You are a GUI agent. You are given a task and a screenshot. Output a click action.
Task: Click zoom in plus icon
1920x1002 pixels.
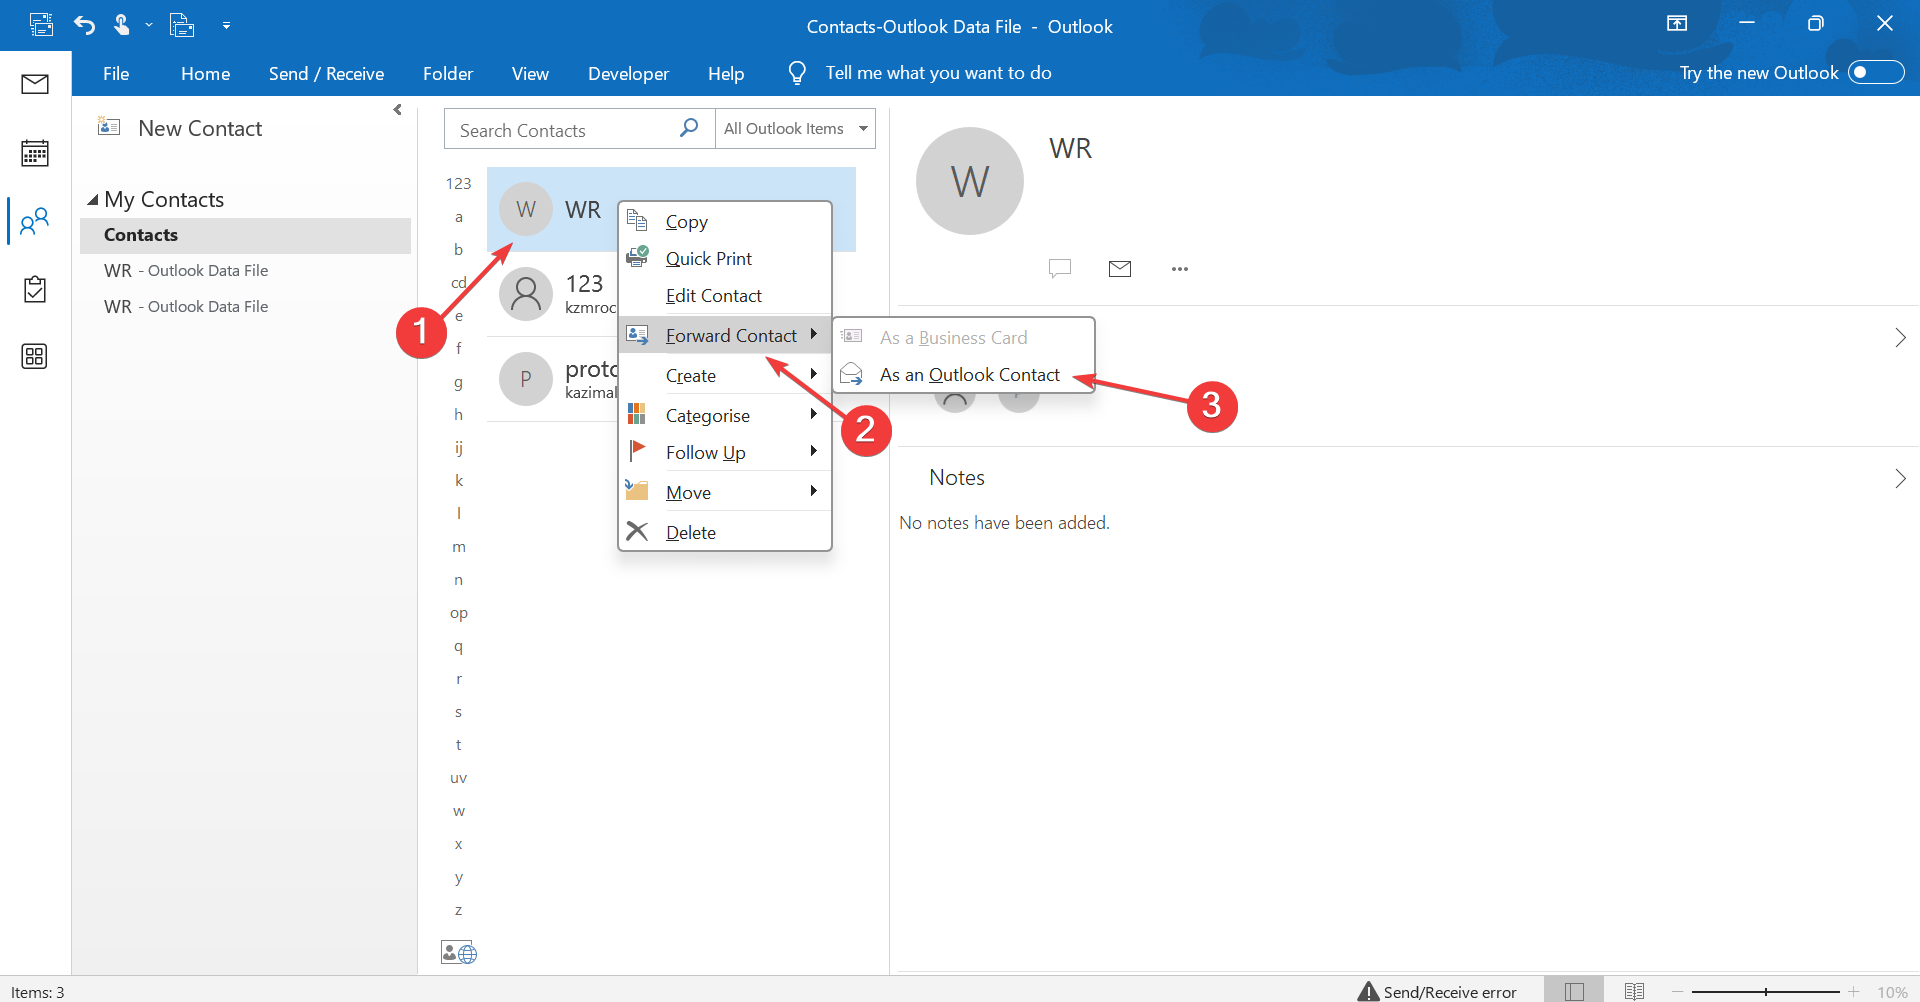point(1853,991)
